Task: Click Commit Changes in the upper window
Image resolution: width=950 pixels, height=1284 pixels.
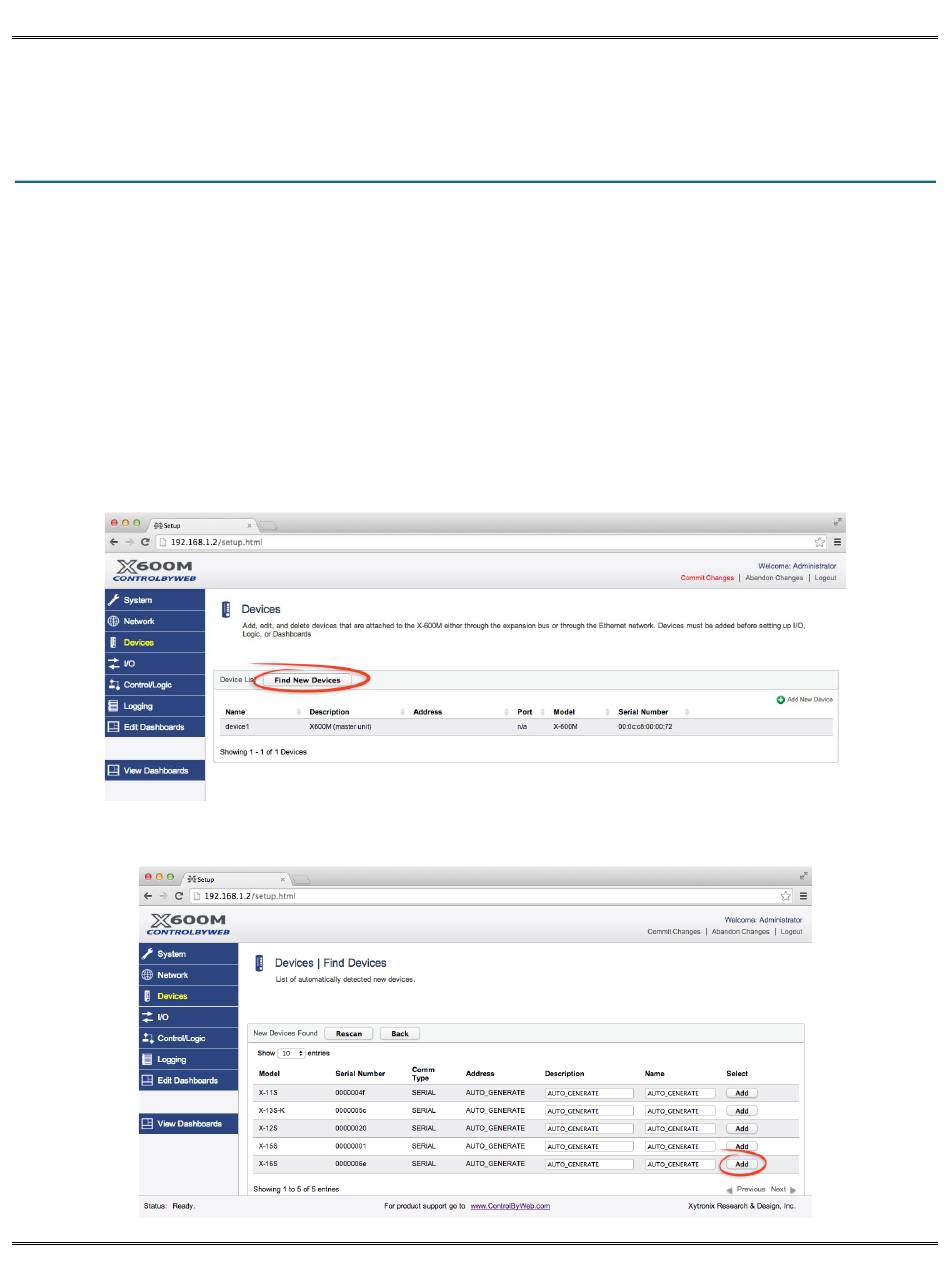Action: pos(707,578)
